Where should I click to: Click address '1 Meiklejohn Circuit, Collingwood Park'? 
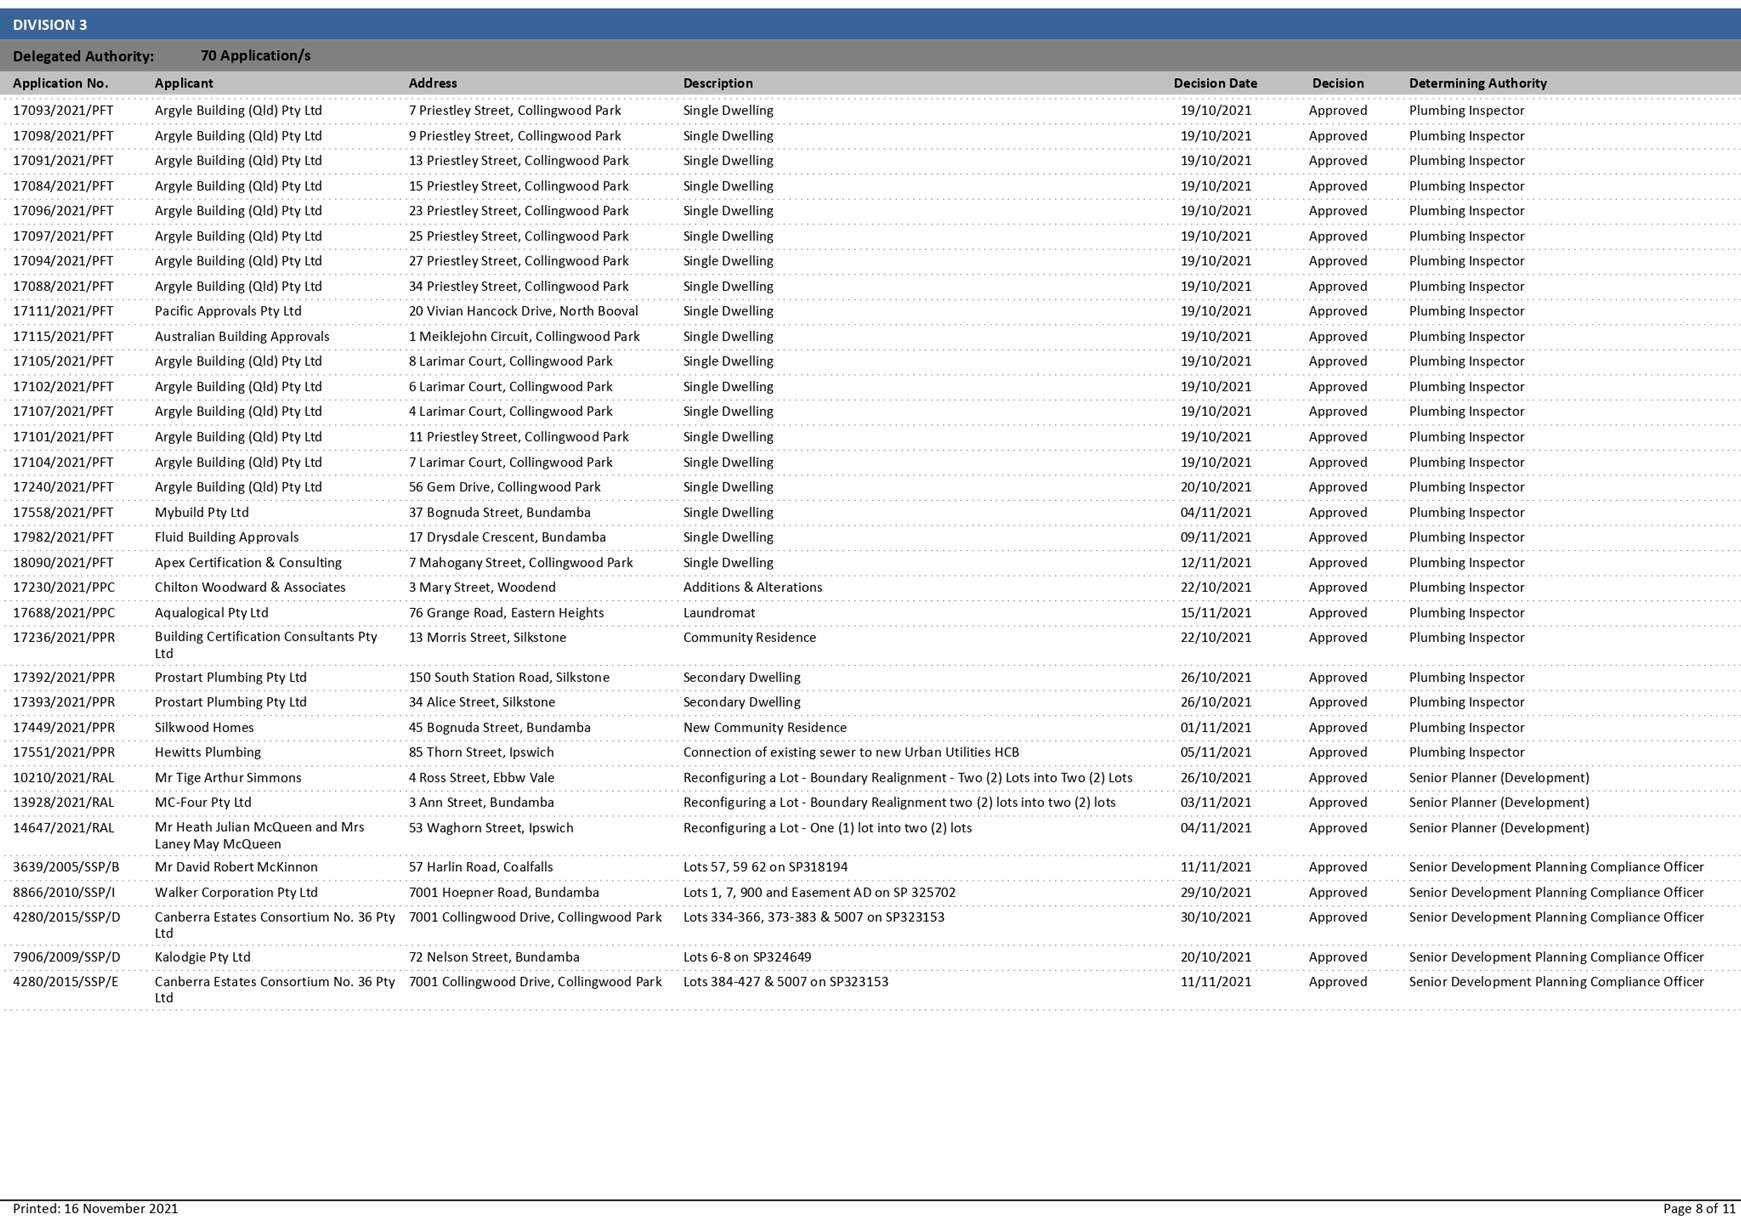pyautogui.click(x=524, y=337)
